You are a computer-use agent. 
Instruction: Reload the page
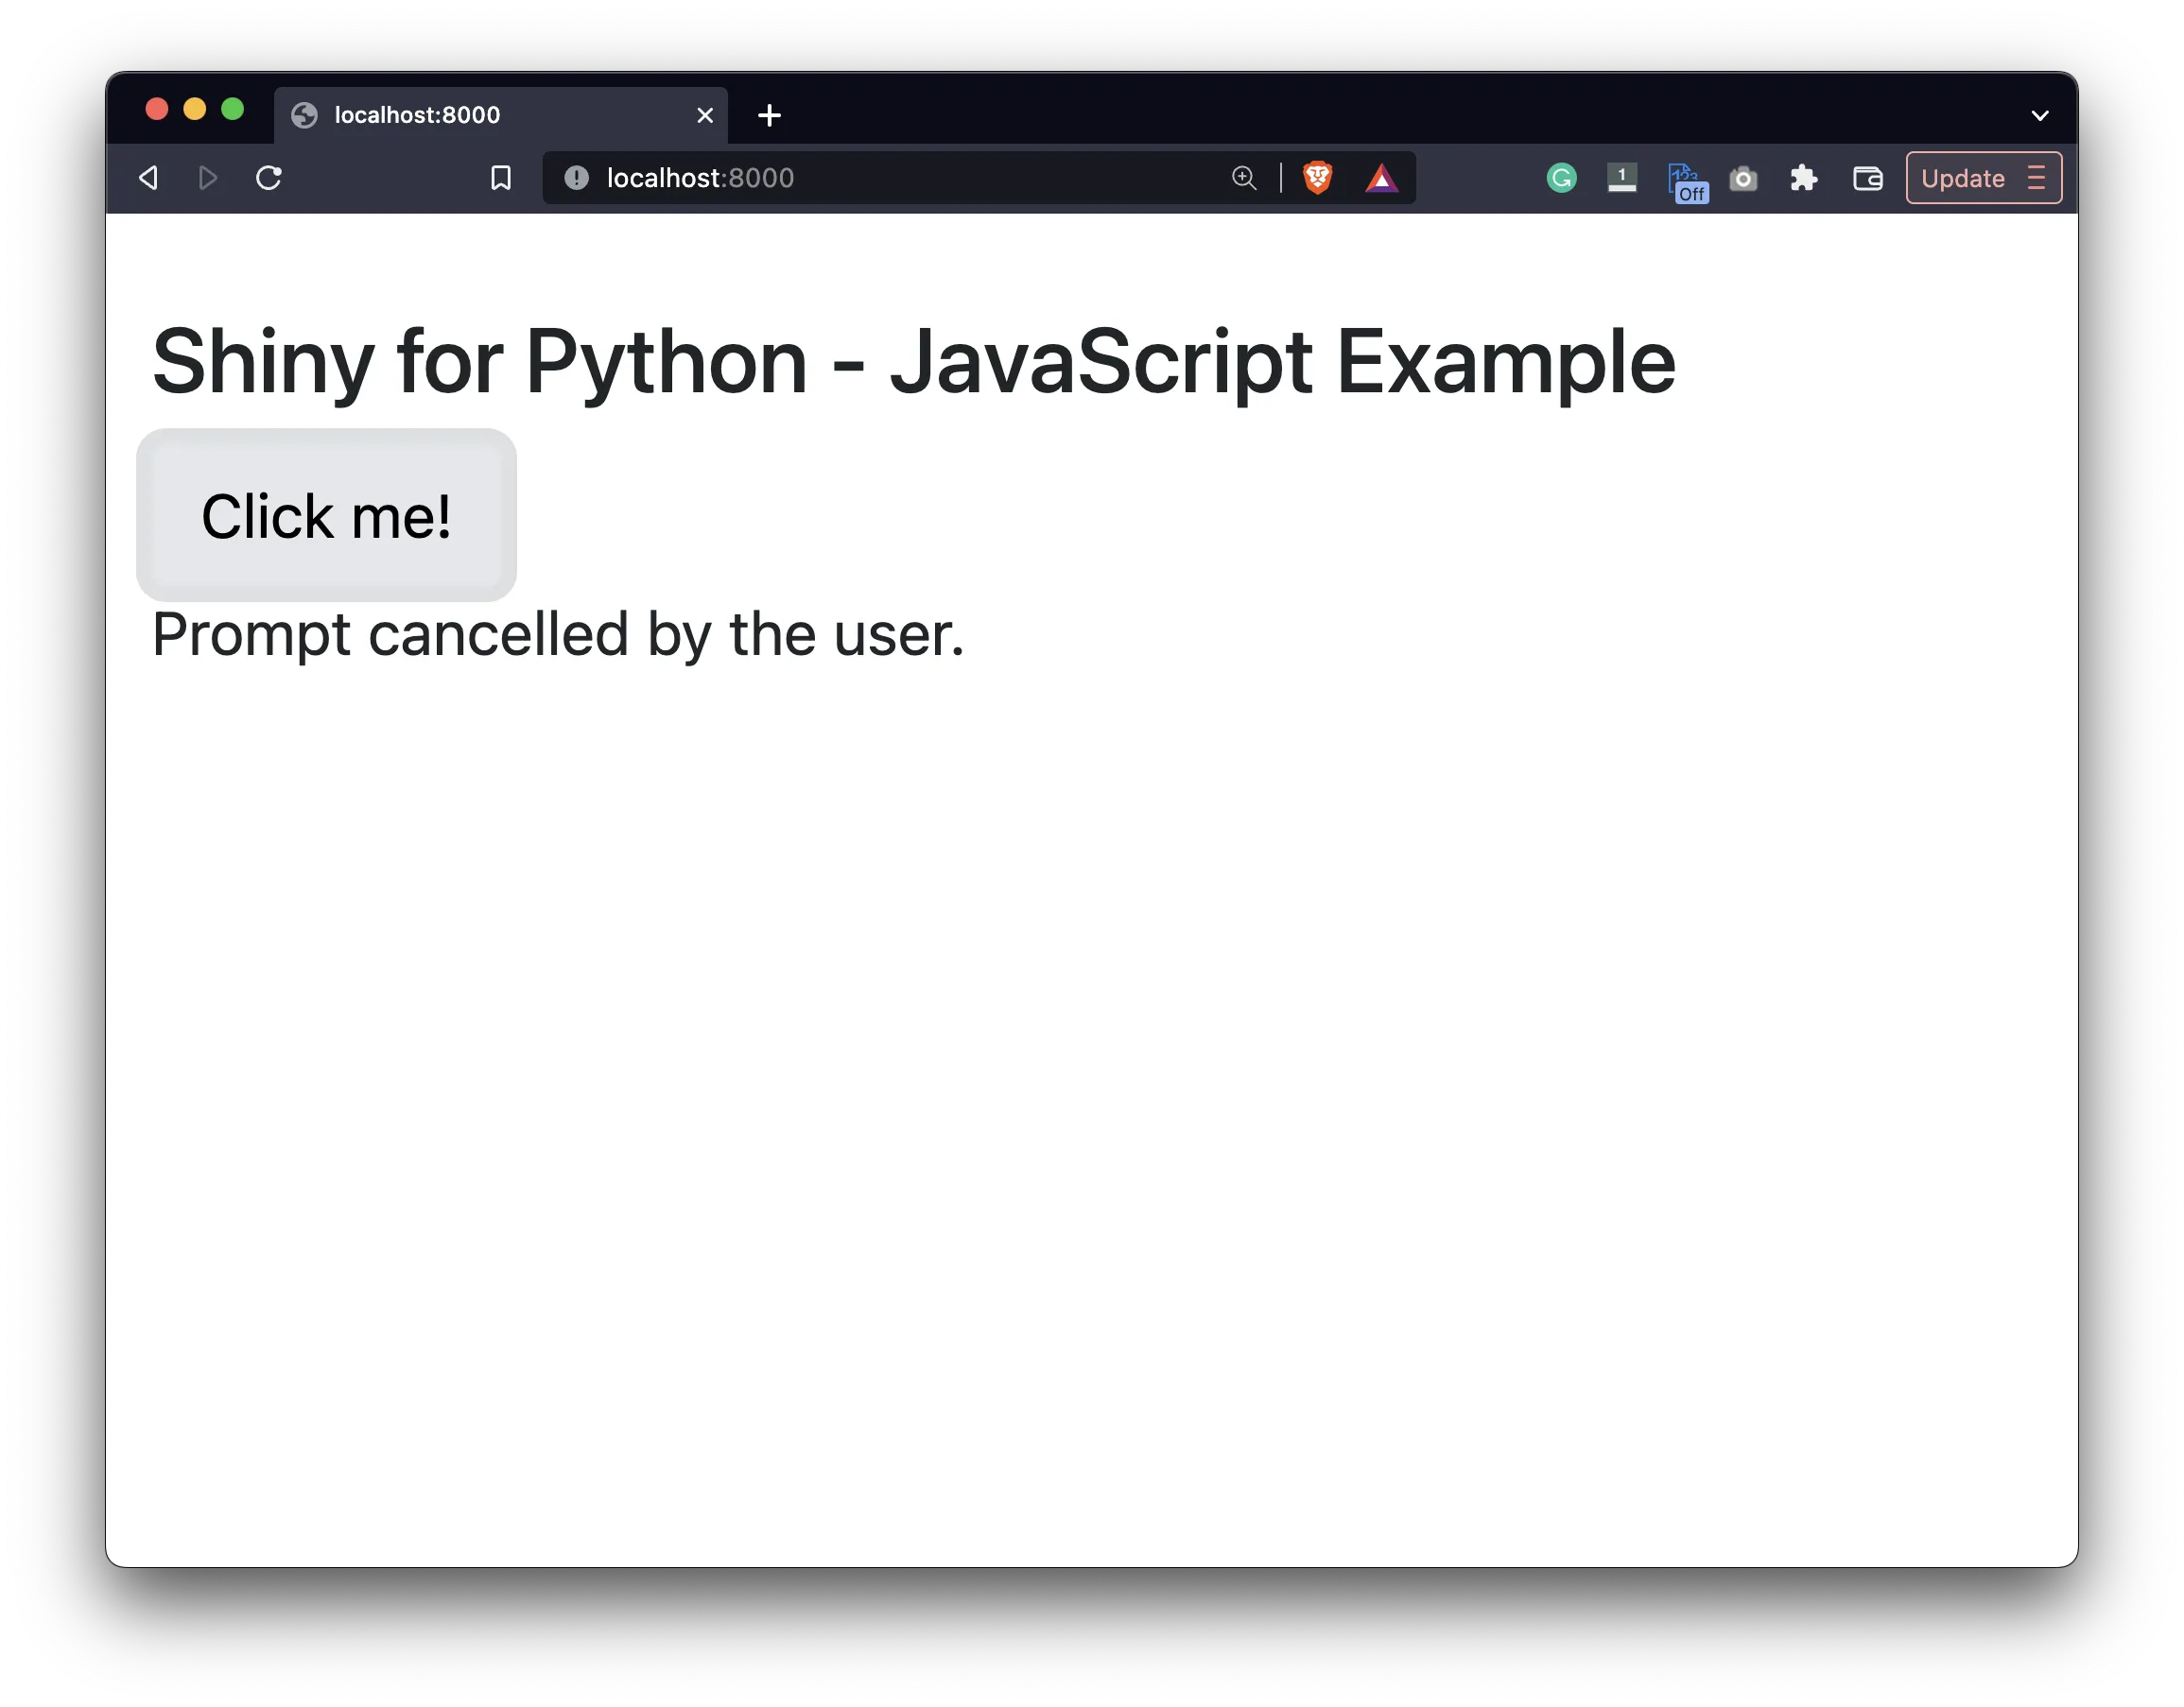click(x=268, y=178)
